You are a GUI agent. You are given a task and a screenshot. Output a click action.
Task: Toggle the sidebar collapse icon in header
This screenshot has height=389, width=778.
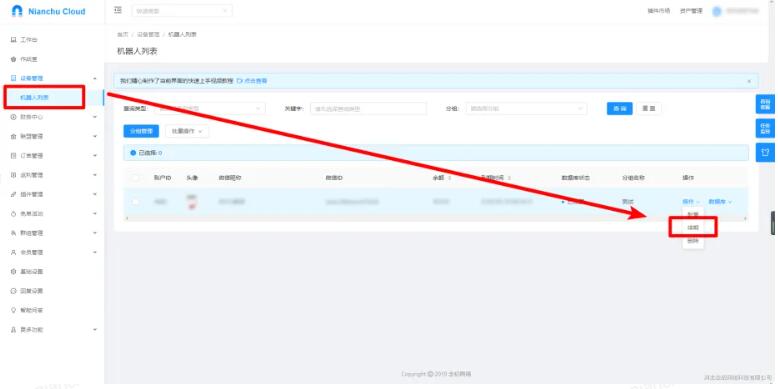point(118,10)
